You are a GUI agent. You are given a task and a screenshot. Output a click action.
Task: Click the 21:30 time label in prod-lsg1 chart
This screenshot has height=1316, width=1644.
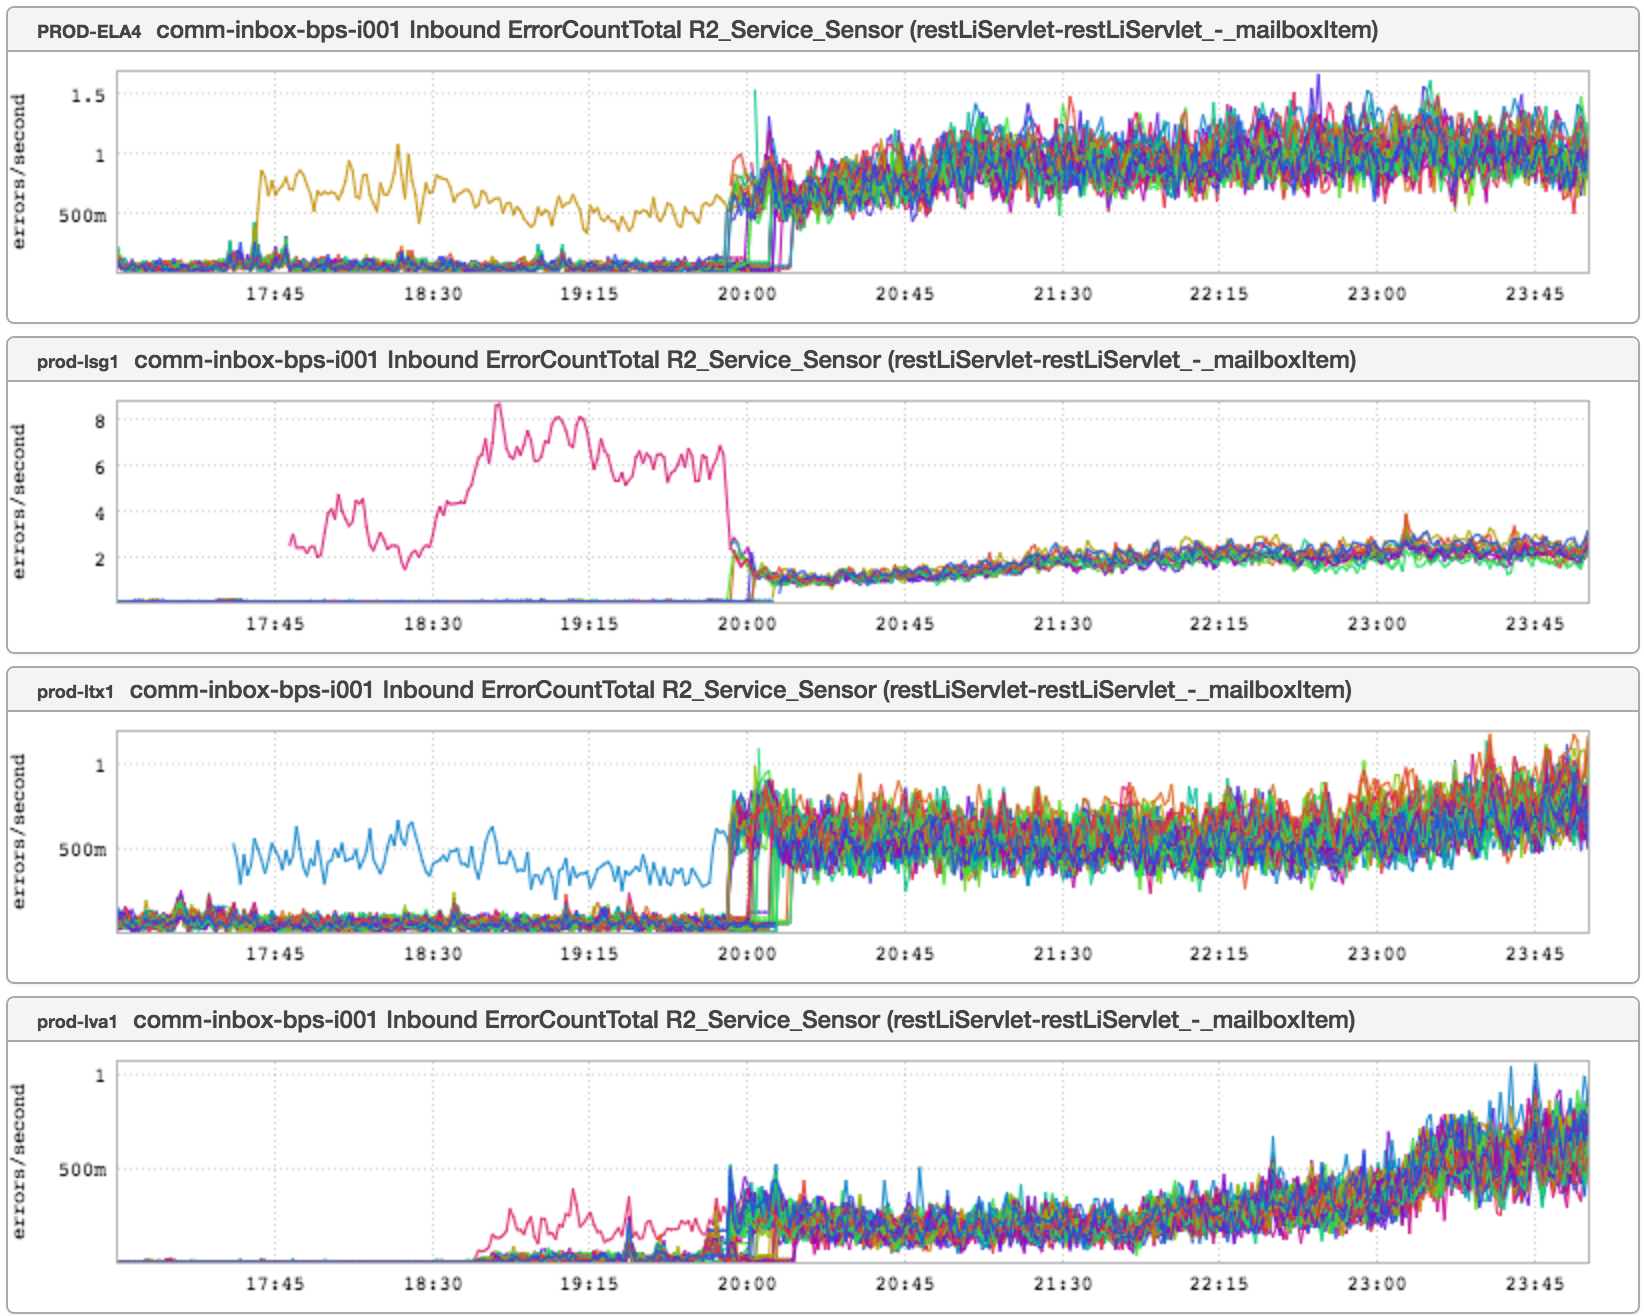pos(1062,624)
